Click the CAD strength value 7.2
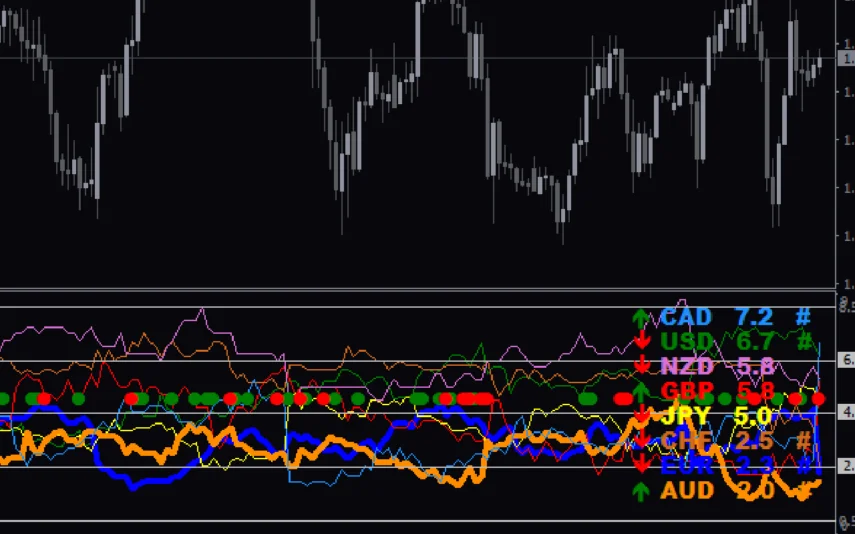 click(x=754, y=318)
